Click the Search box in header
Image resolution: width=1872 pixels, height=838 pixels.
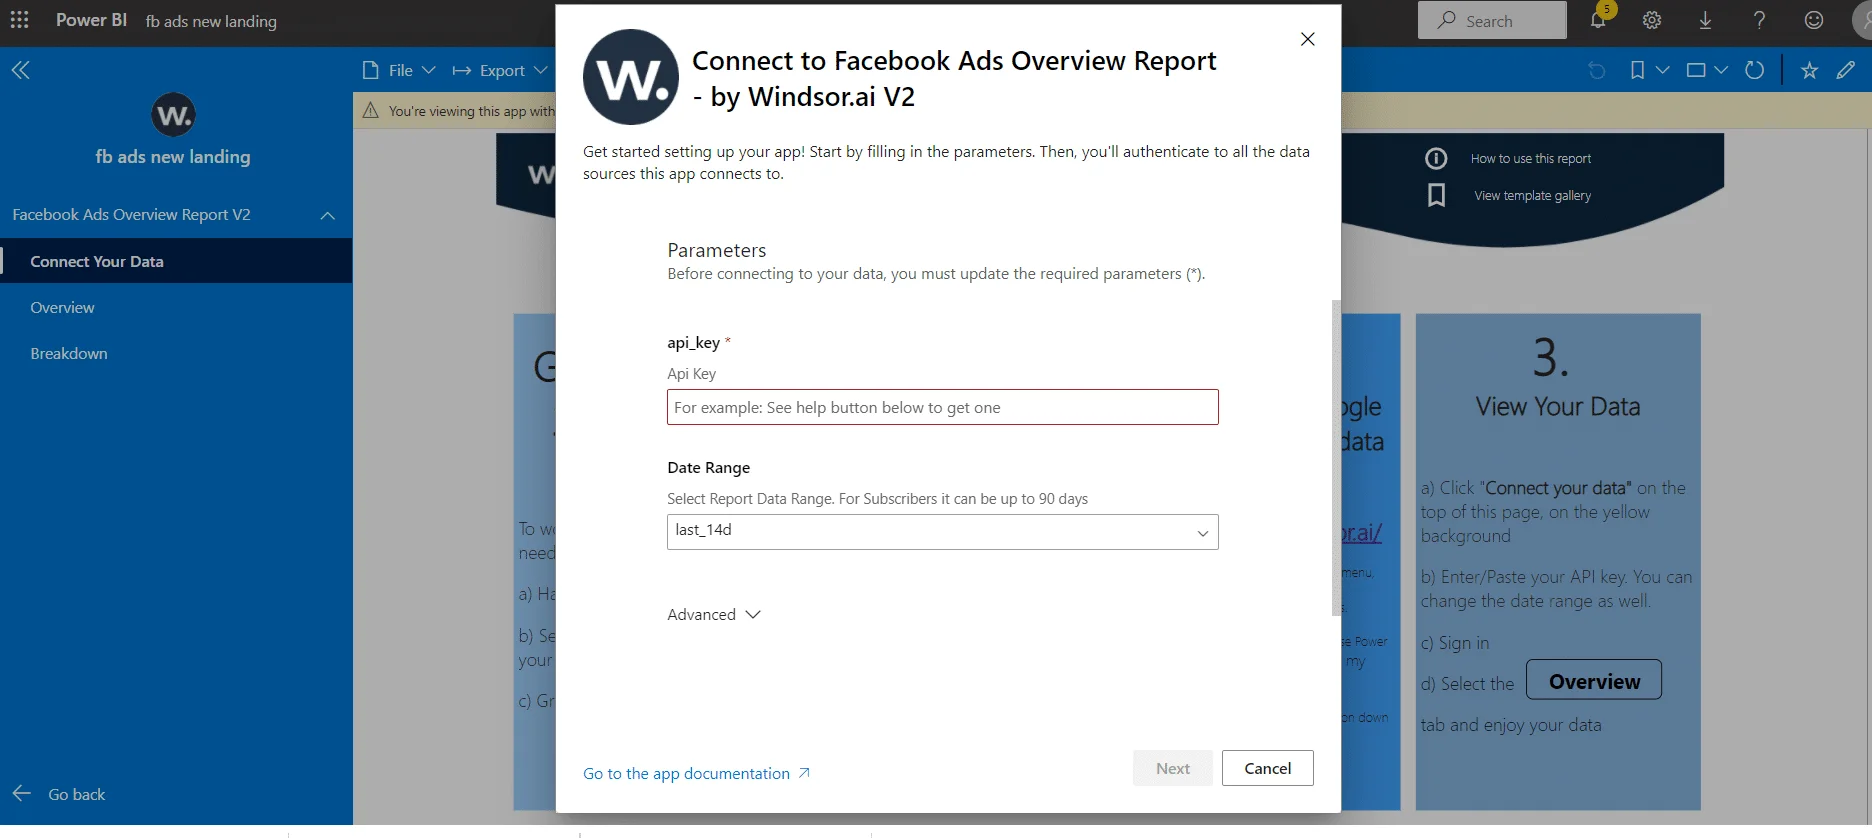[1492, 20]
